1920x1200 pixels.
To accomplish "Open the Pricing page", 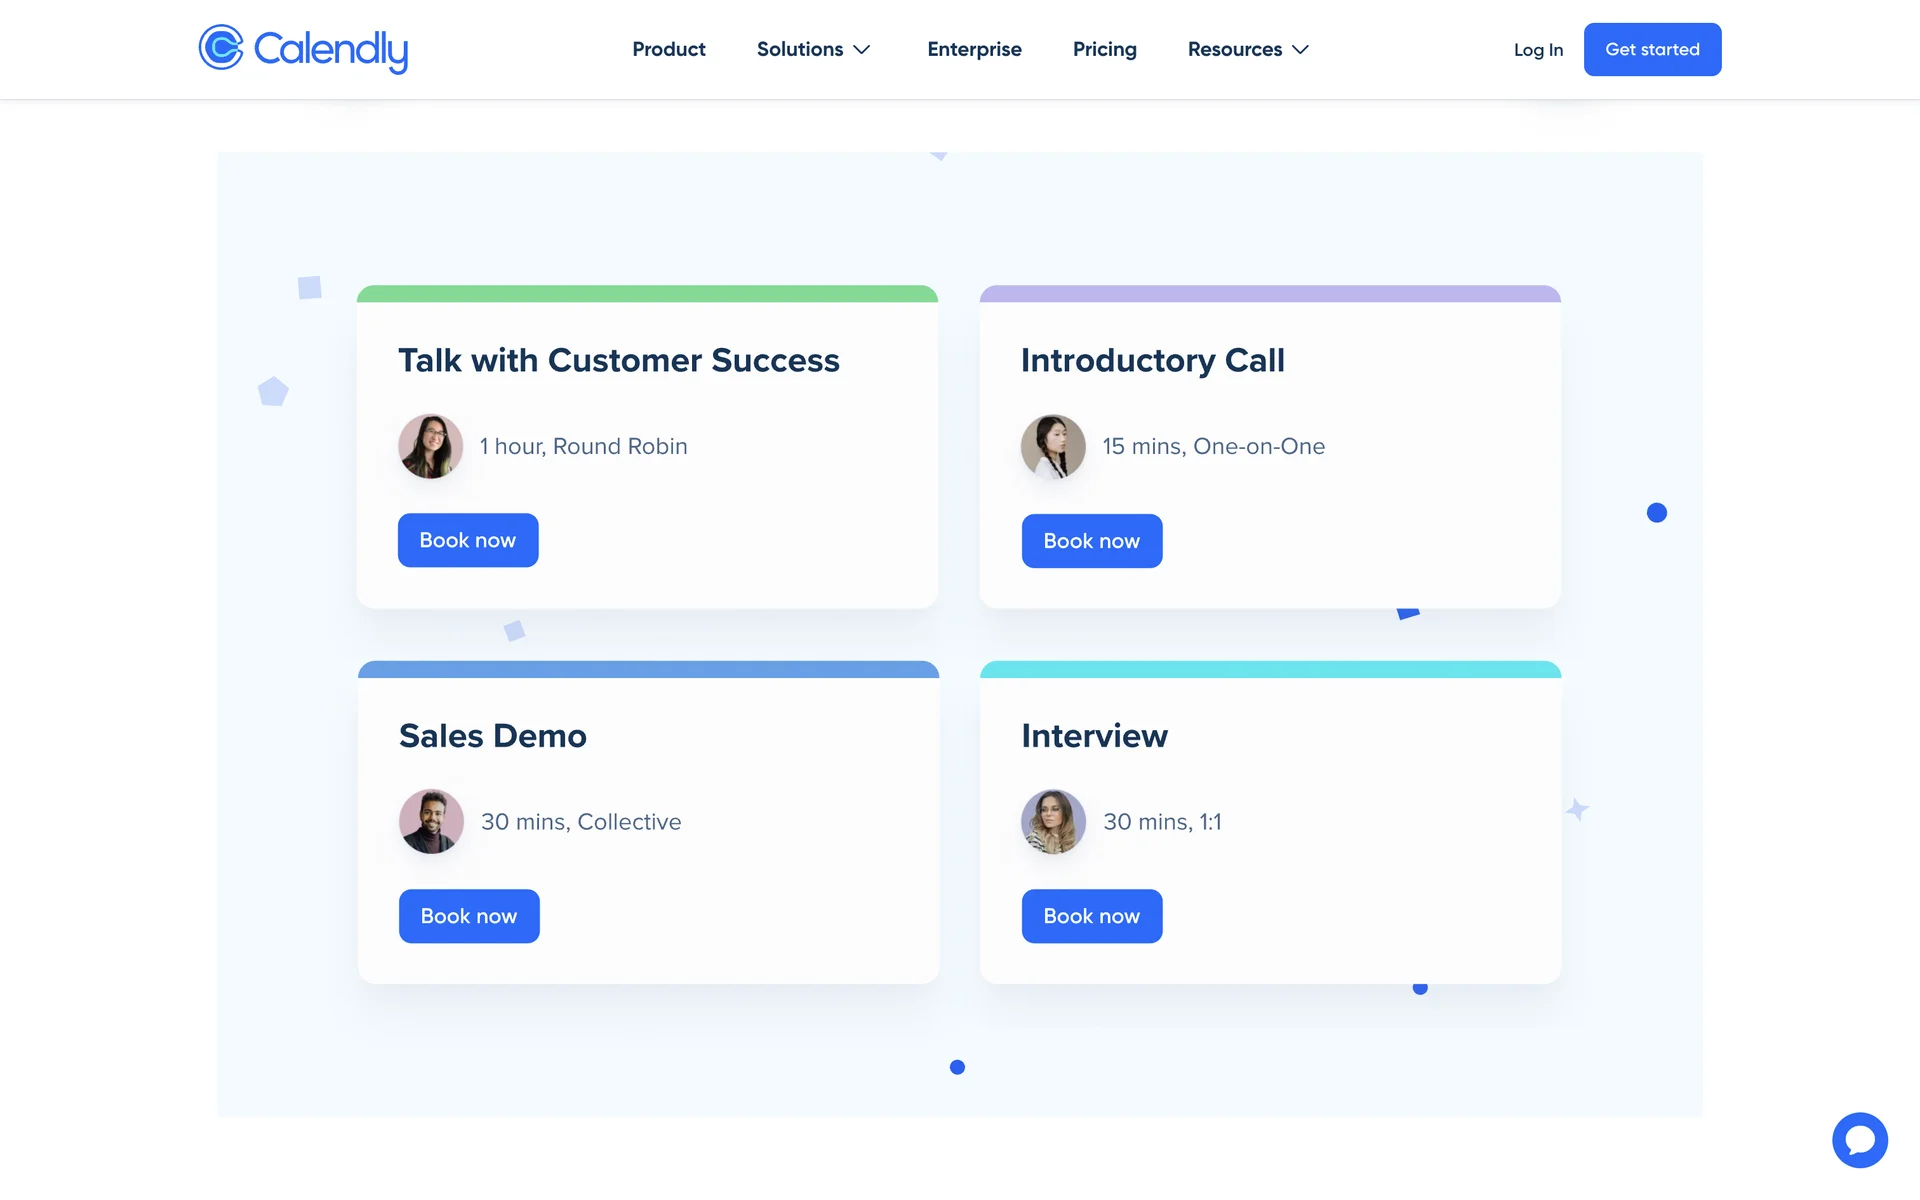I will click(x=1104, y=49).
